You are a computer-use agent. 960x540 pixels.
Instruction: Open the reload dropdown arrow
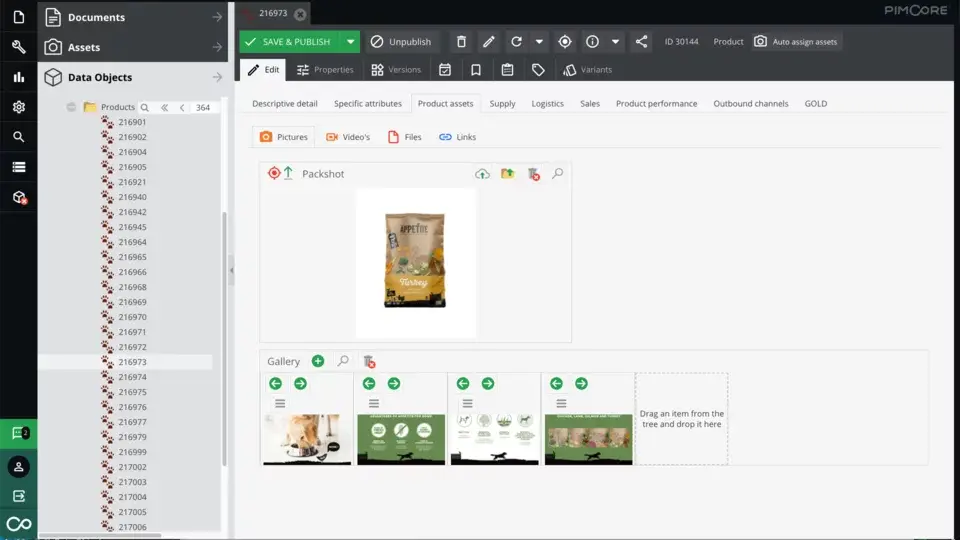[539, 42]
